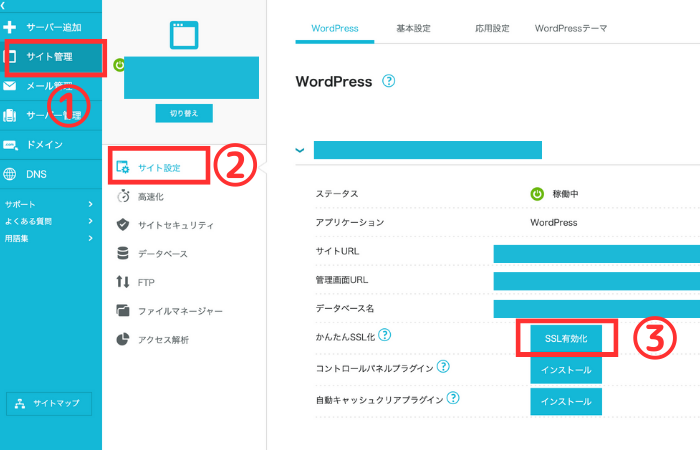Click help icon beside WordPress heading
Image resolution: width=700 pixels, height=450 pixels.
388,81
